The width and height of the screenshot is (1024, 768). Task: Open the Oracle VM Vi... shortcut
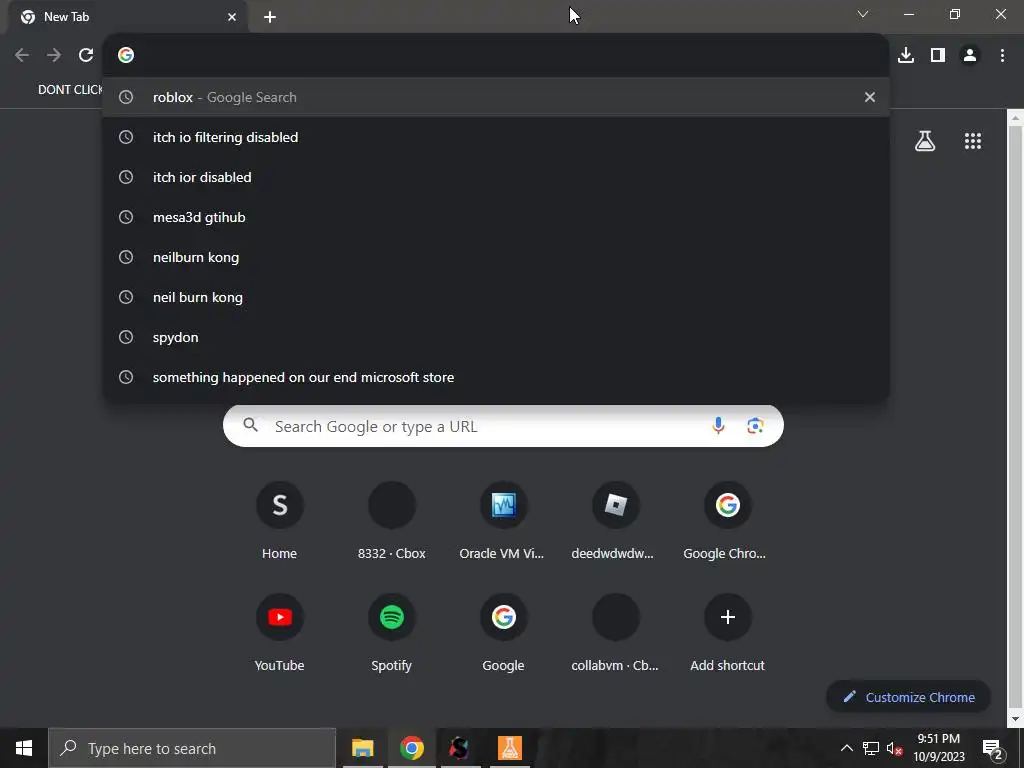point(503,521)
